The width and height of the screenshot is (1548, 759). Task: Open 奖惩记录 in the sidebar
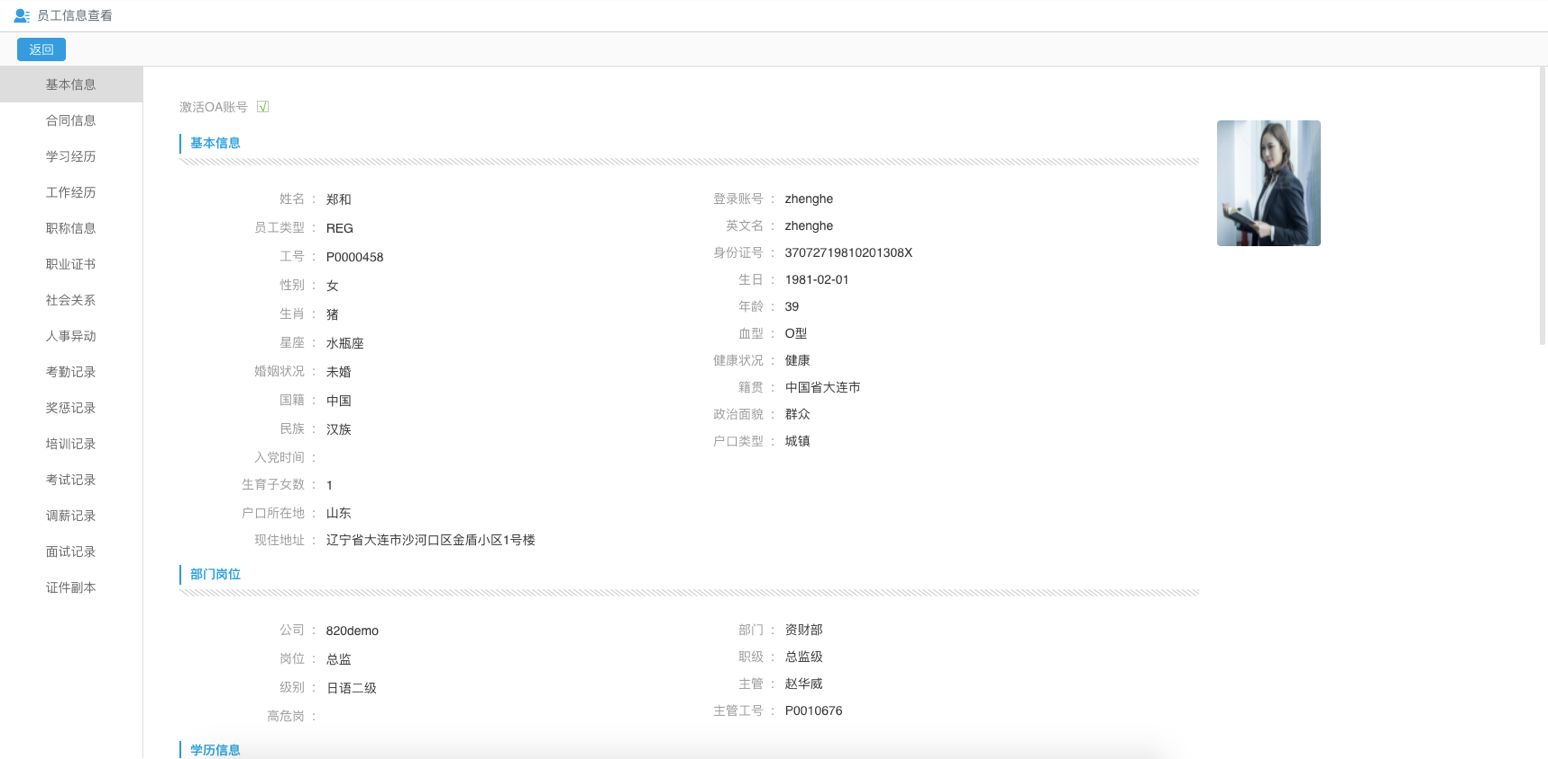71,408
